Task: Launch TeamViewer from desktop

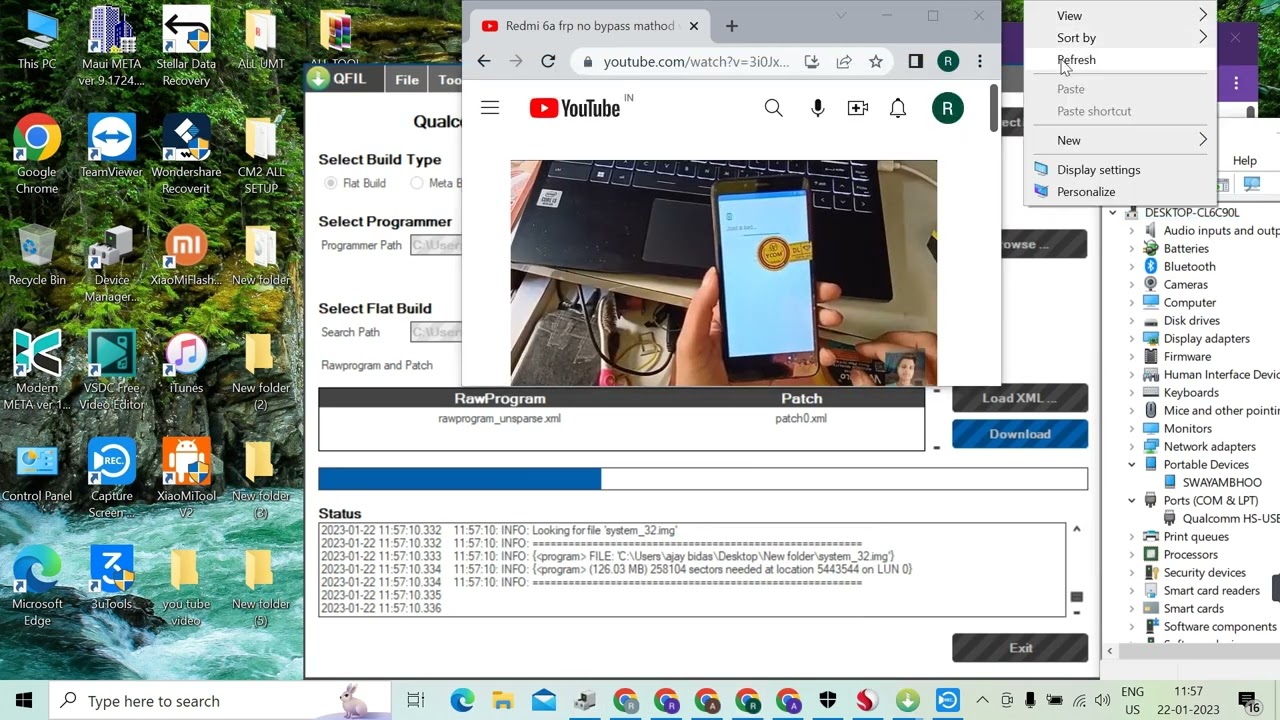Action: [111, 147]
